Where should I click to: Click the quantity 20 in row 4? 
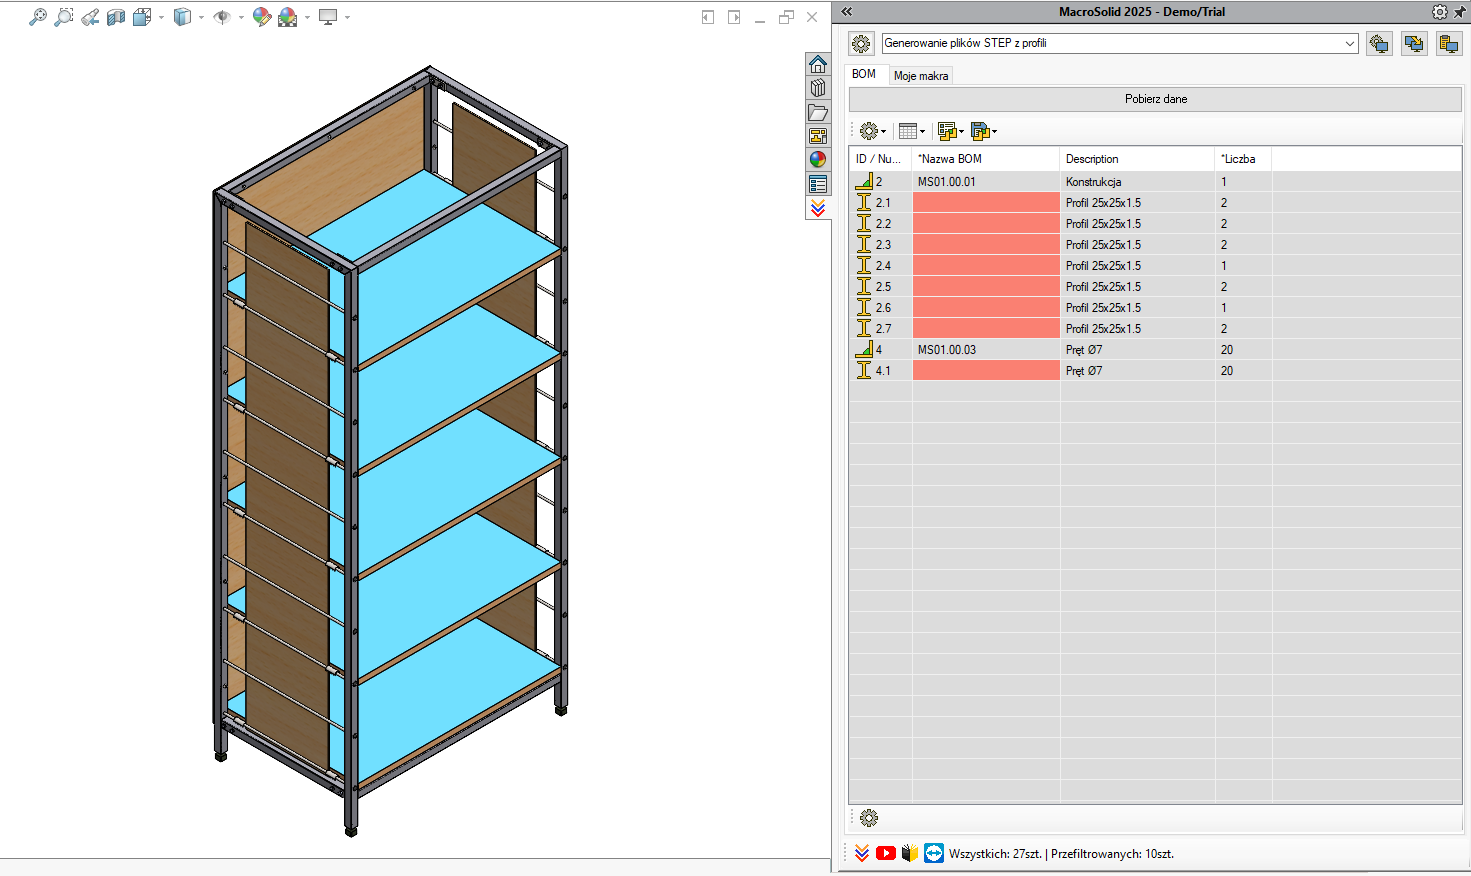(x=1227, y=350)
